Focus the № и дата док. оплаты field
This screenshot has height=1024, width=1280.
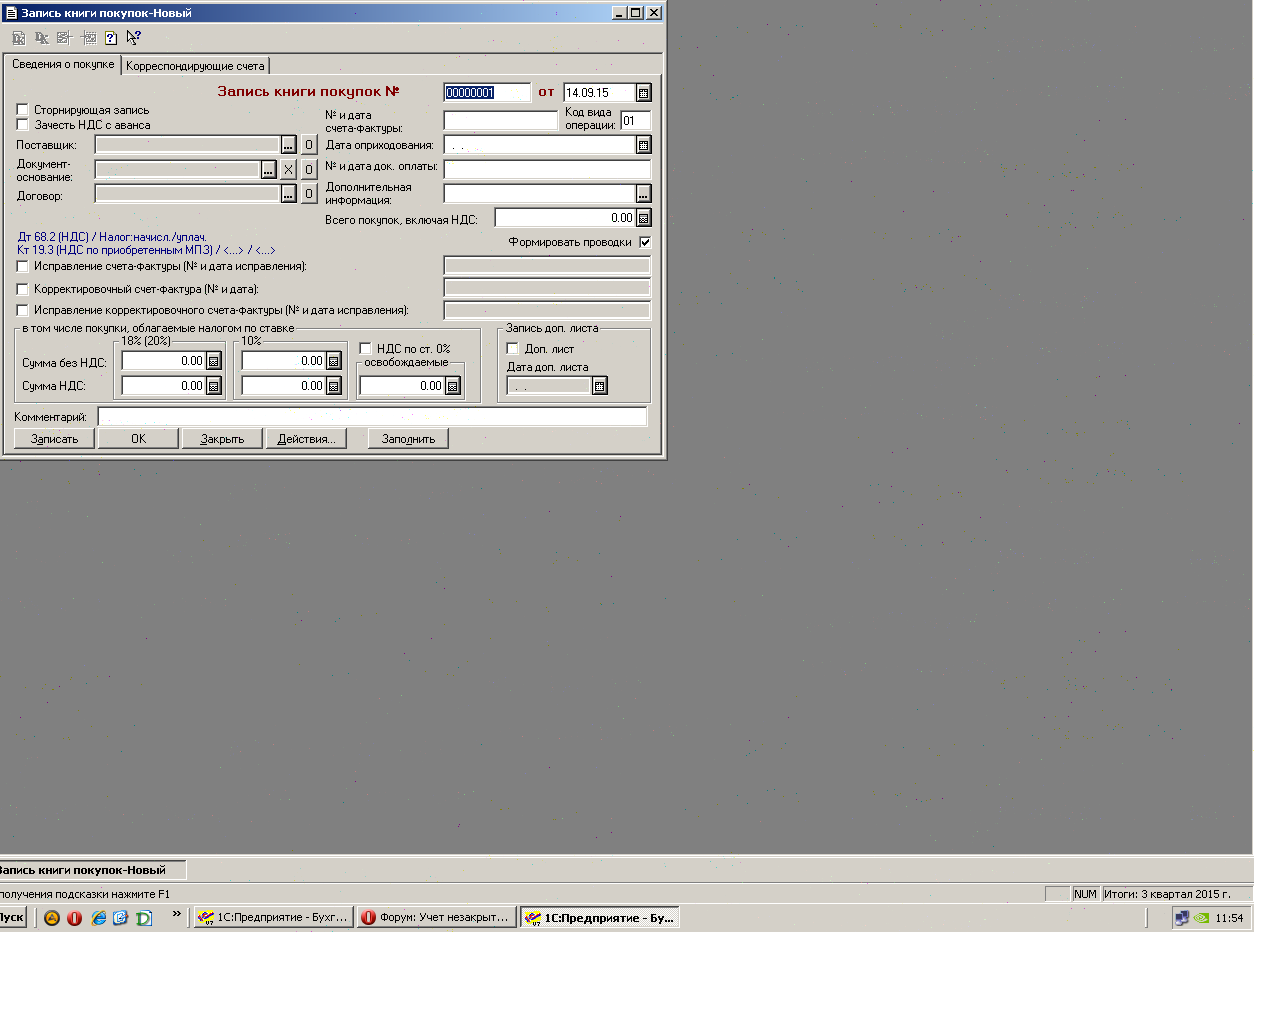click(547, 170)
